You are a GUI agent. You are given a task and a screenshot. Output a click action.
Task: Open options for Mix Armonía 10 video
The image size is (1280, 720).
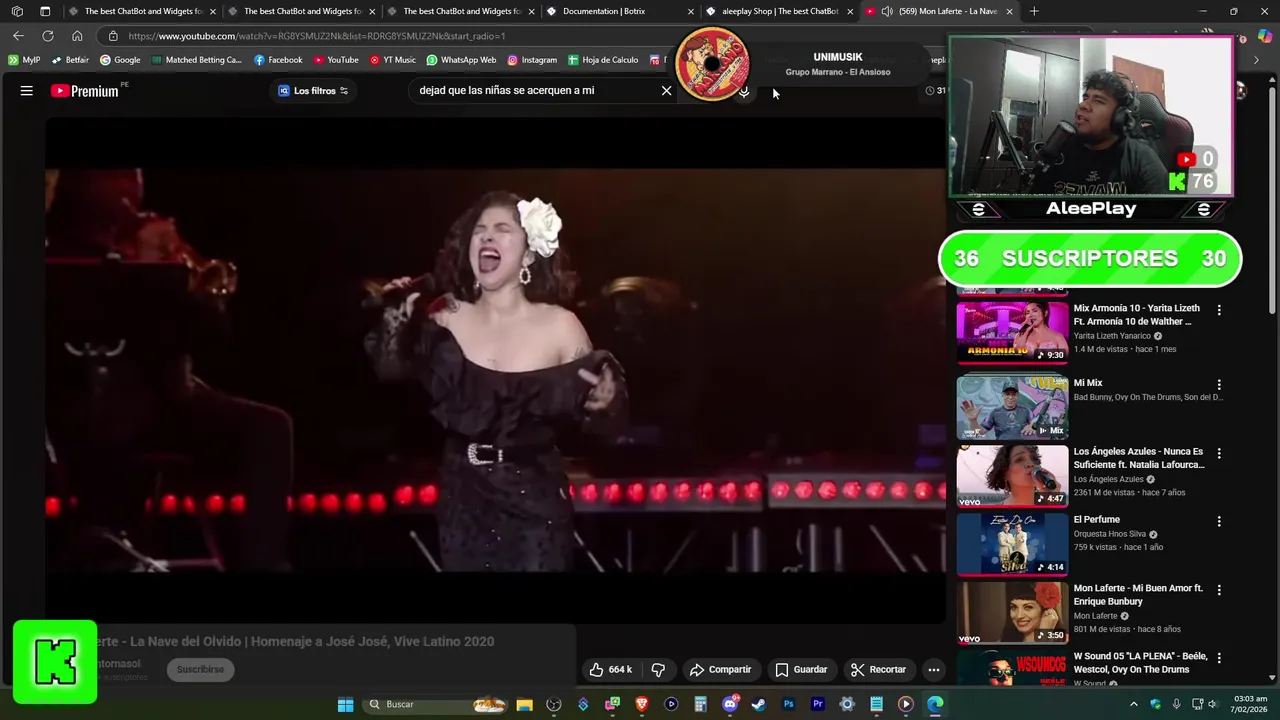click(x=1218, y=310)
